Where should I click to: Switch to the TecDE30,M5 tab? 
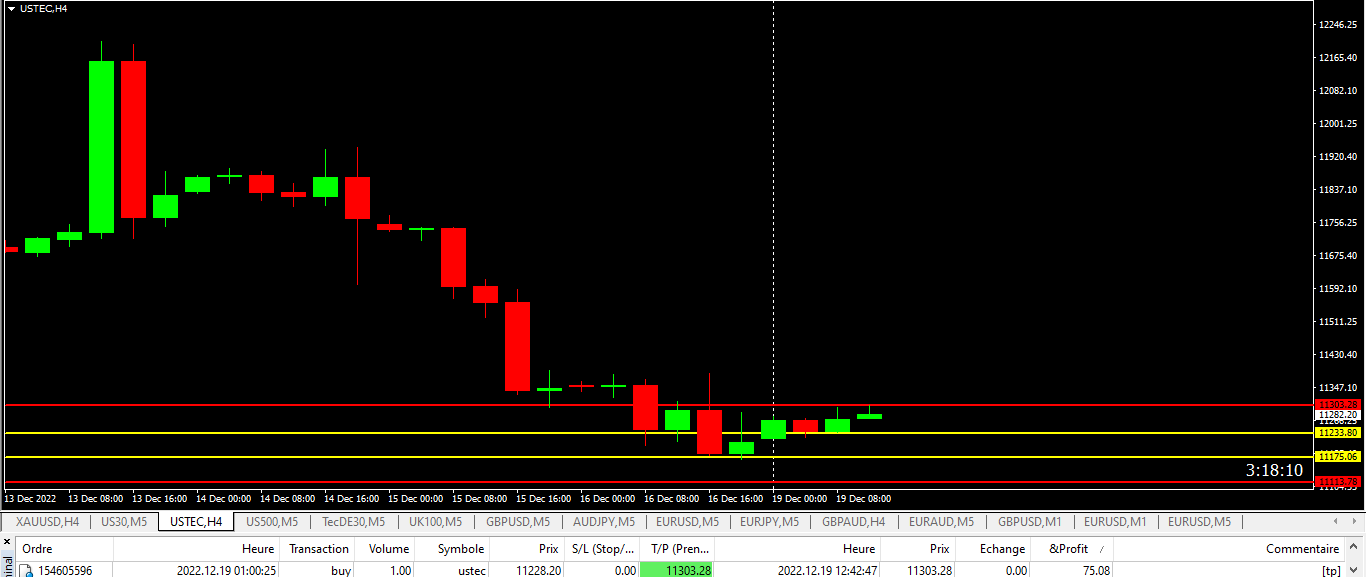[x=353, y=521]
